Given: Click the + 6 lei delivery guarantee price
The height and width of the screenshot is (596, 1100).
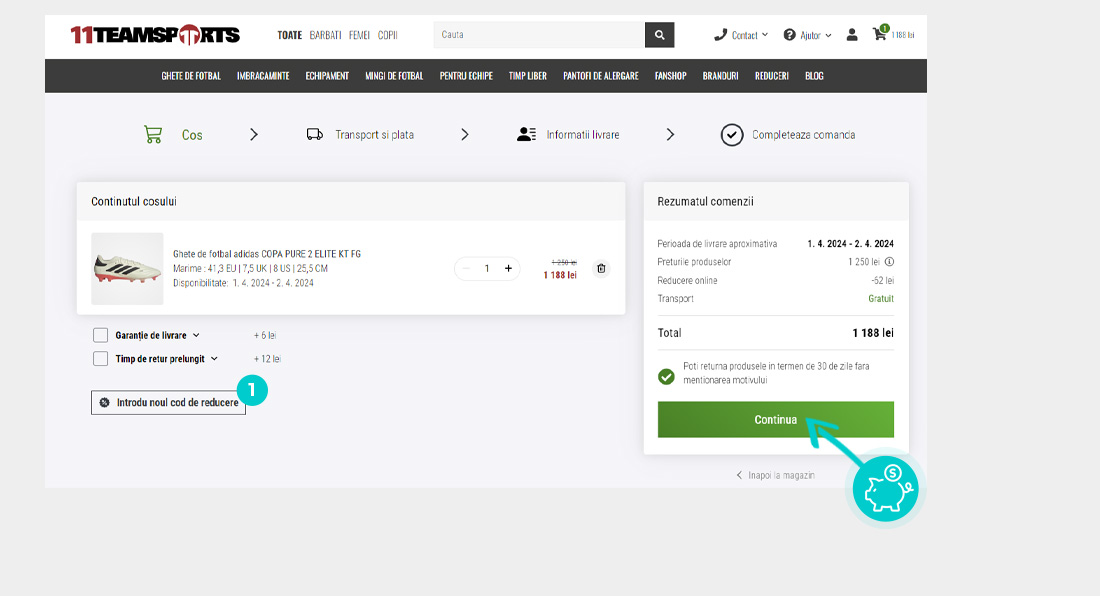Looking at the screenshot, I should click(264, 335).
